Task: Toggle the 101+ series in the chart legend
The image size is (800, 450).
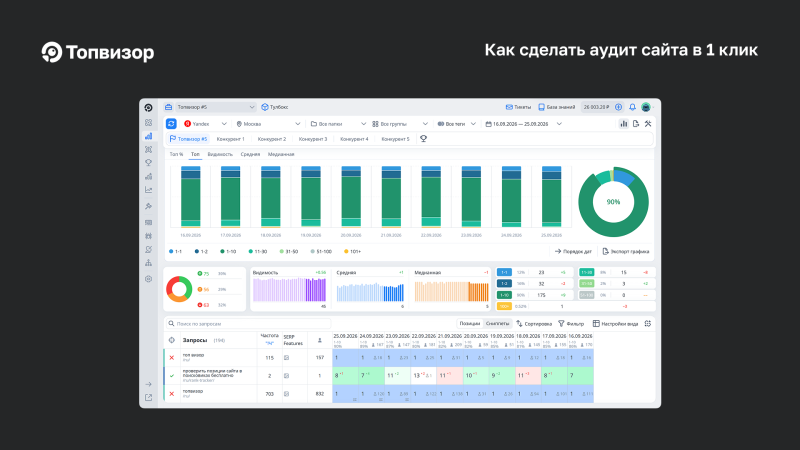Action: point(353,252)
